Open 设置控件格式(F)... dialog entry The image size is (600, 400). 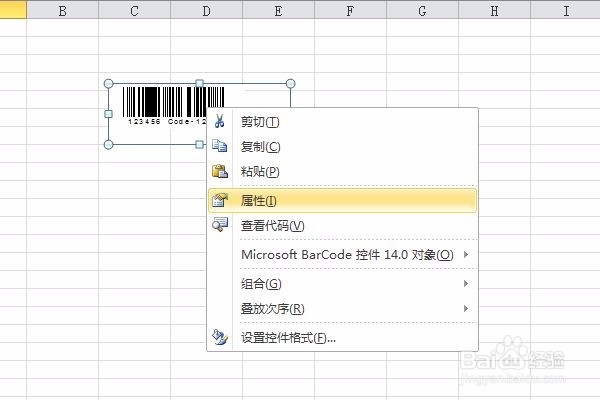pyautogui.click(x=342, y=338)
